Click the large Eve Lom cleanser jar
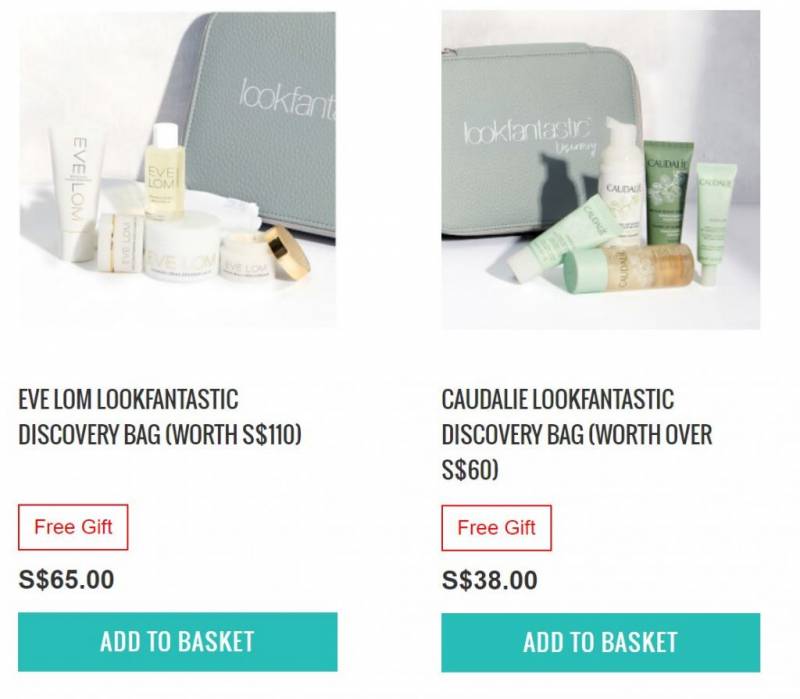Screen dimensions: 800x699 point(183,247)
